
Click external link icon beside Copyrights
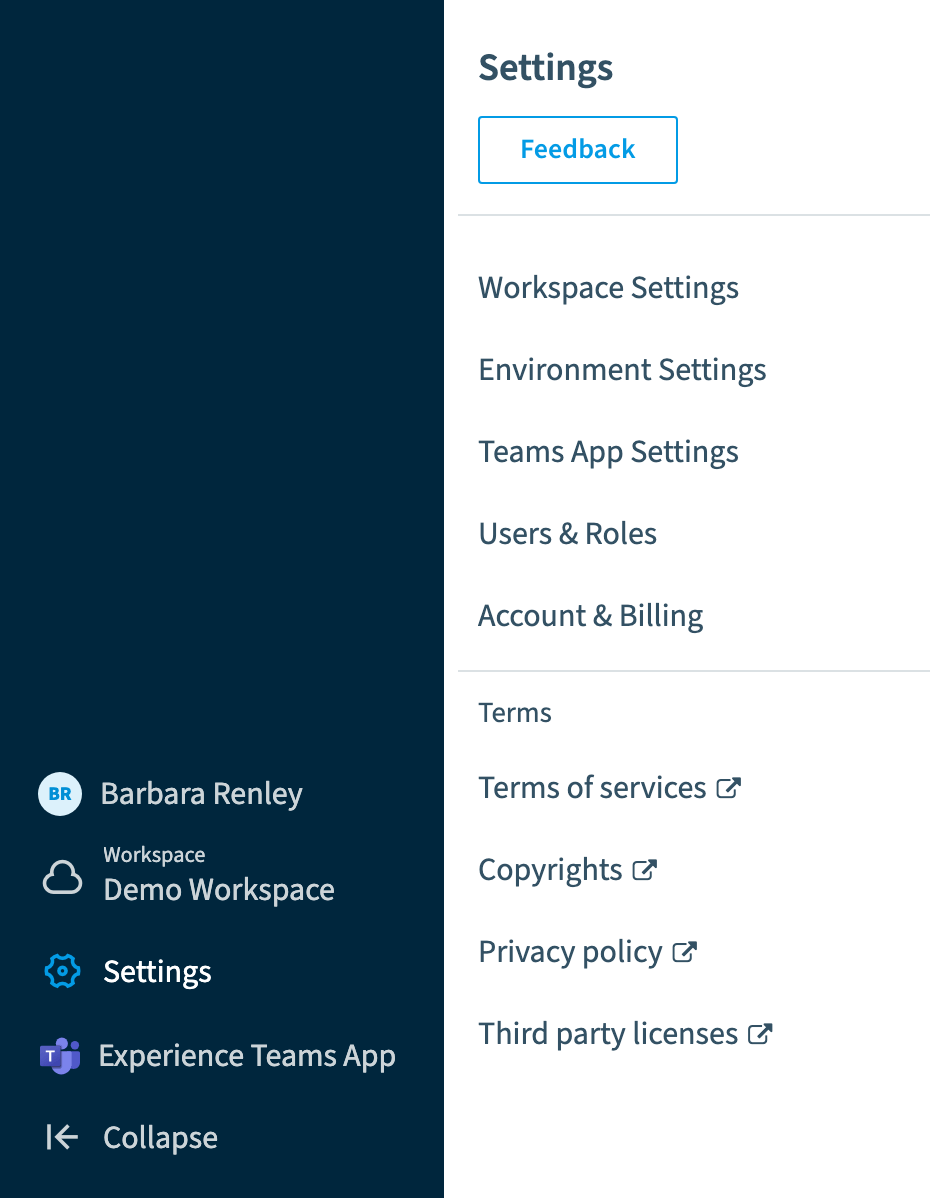(x=645, y=869)
